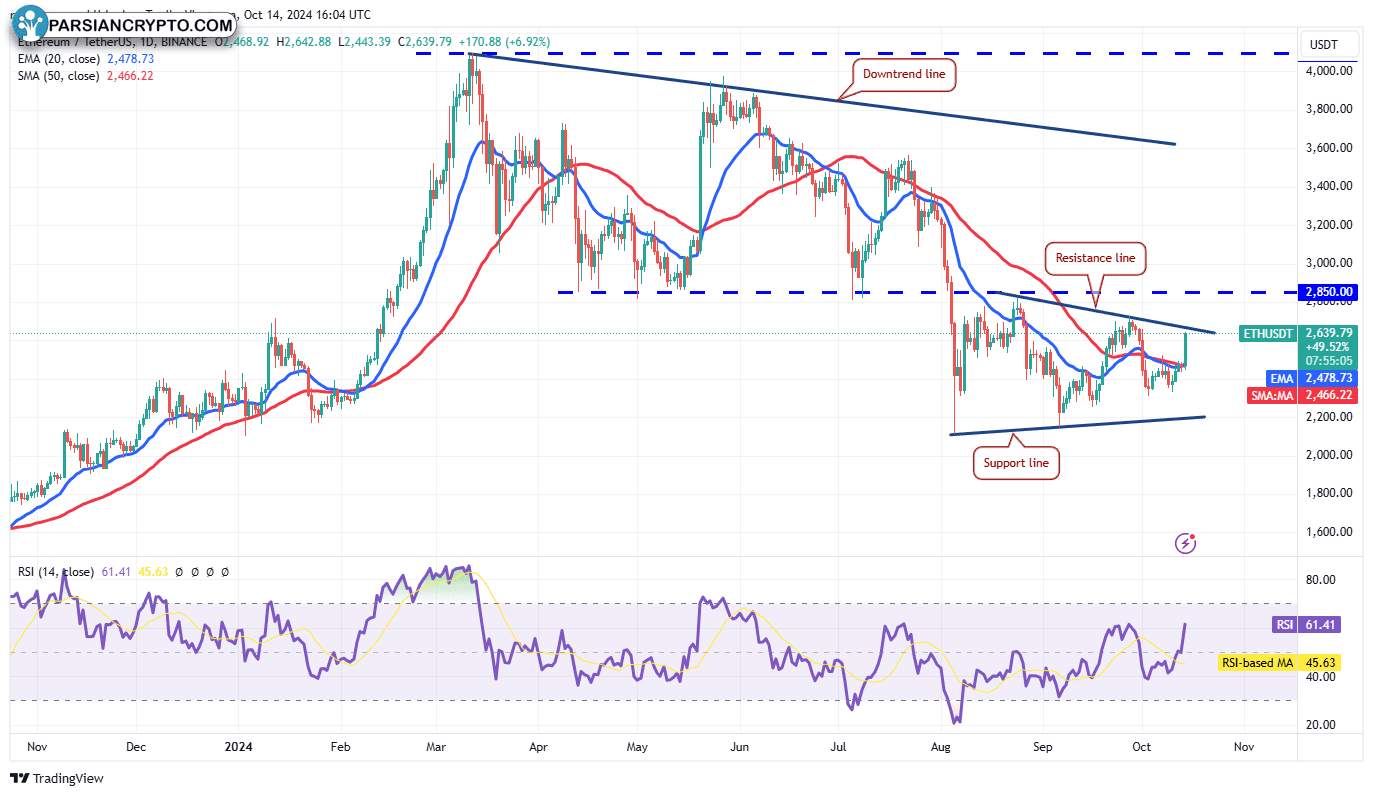
Task: Select the SMA (50, close) indicator legend
Action: (x=58, y=76)
